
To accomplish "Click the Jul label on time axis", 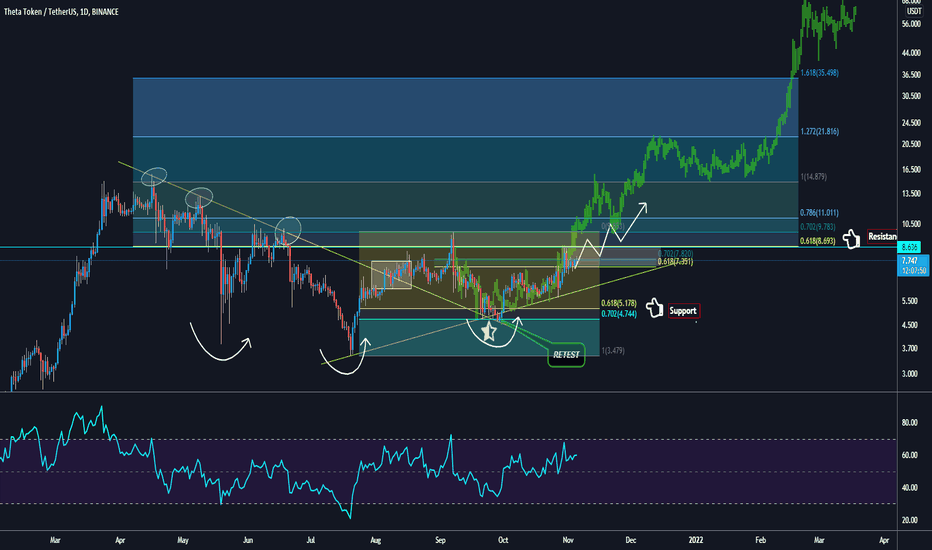I will [x=310, y=540].
